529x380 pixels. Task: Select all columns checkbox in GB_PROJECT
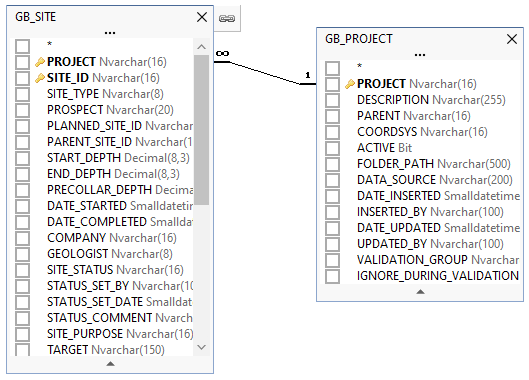click(332, 68)
